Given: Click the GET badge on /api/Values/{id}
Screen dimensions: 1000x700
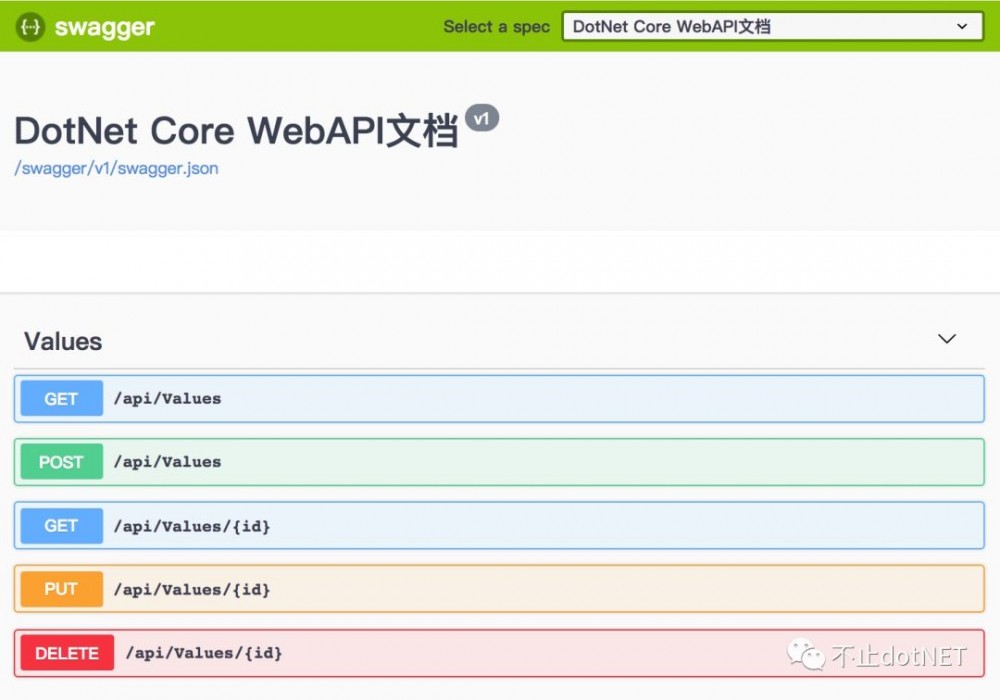Looking at the screenshot, I should click(61, 526).
